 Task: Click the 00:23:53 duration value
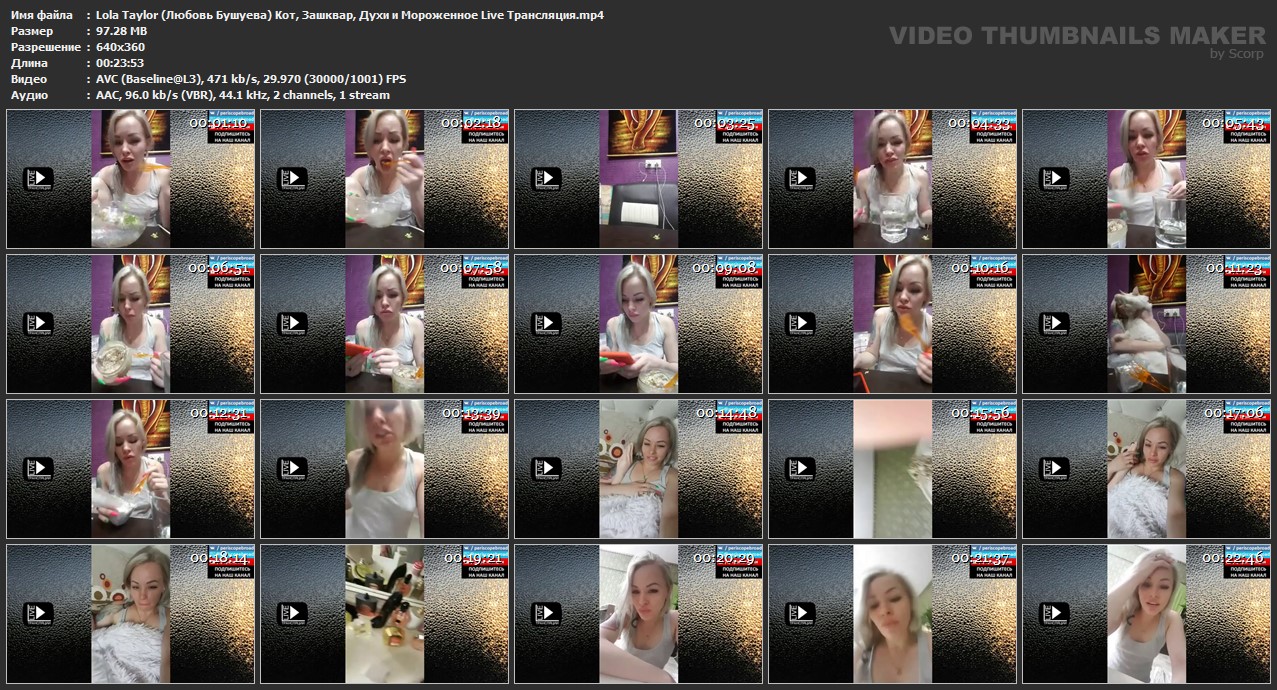pos(120,63)
